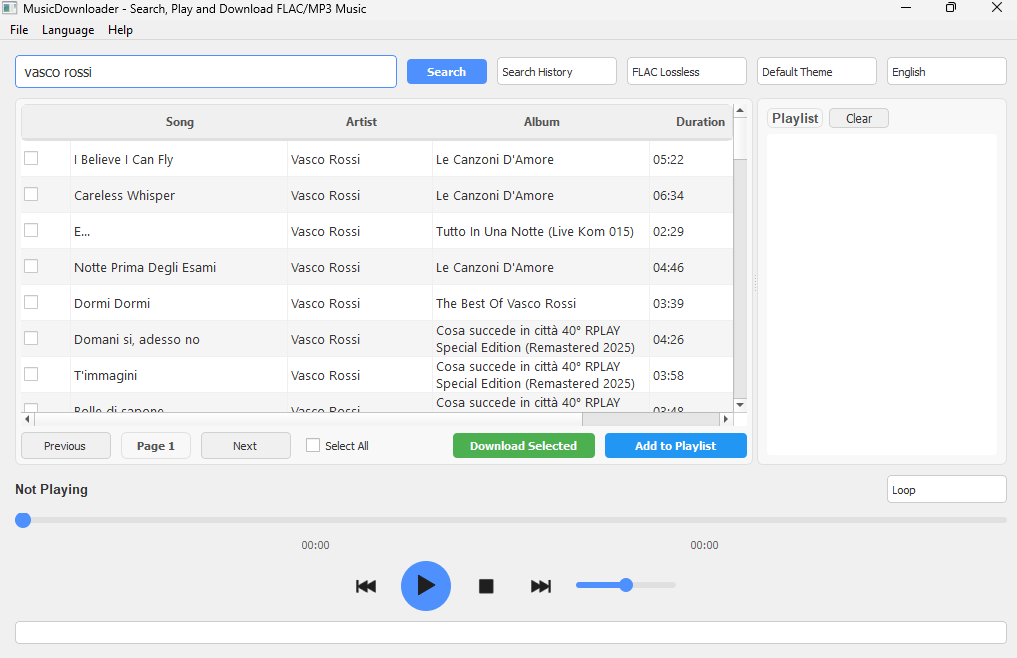Screen dimensions: 1017x658
Task: Check the Notte Prima Degli Esami row
Action: pos(31,266)
